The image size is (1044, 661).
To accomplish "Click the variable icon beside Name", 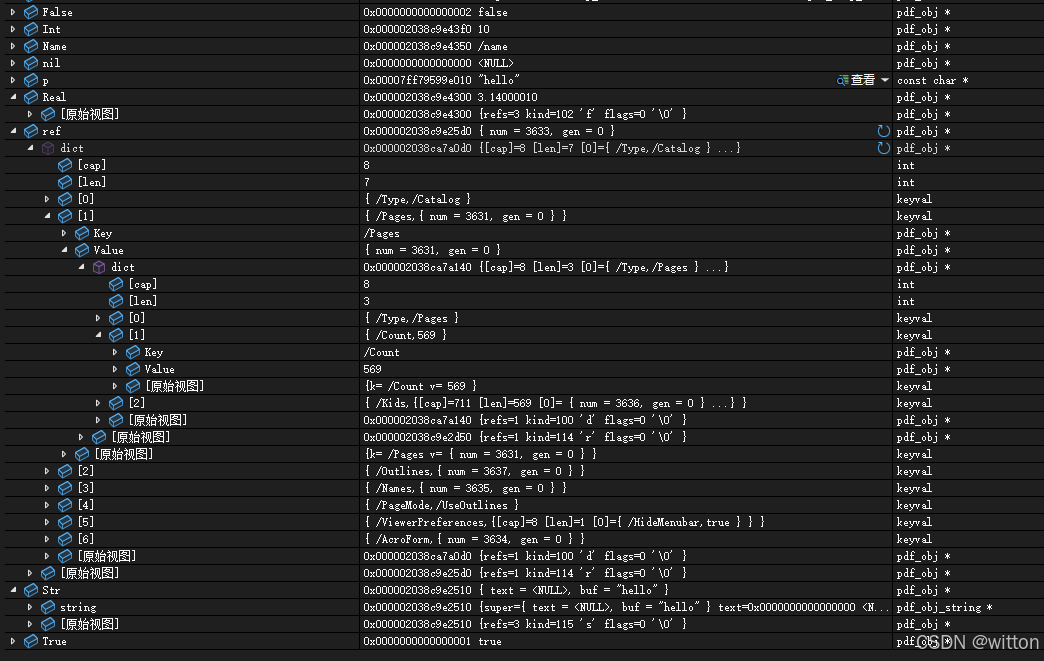I will (31, 46).
